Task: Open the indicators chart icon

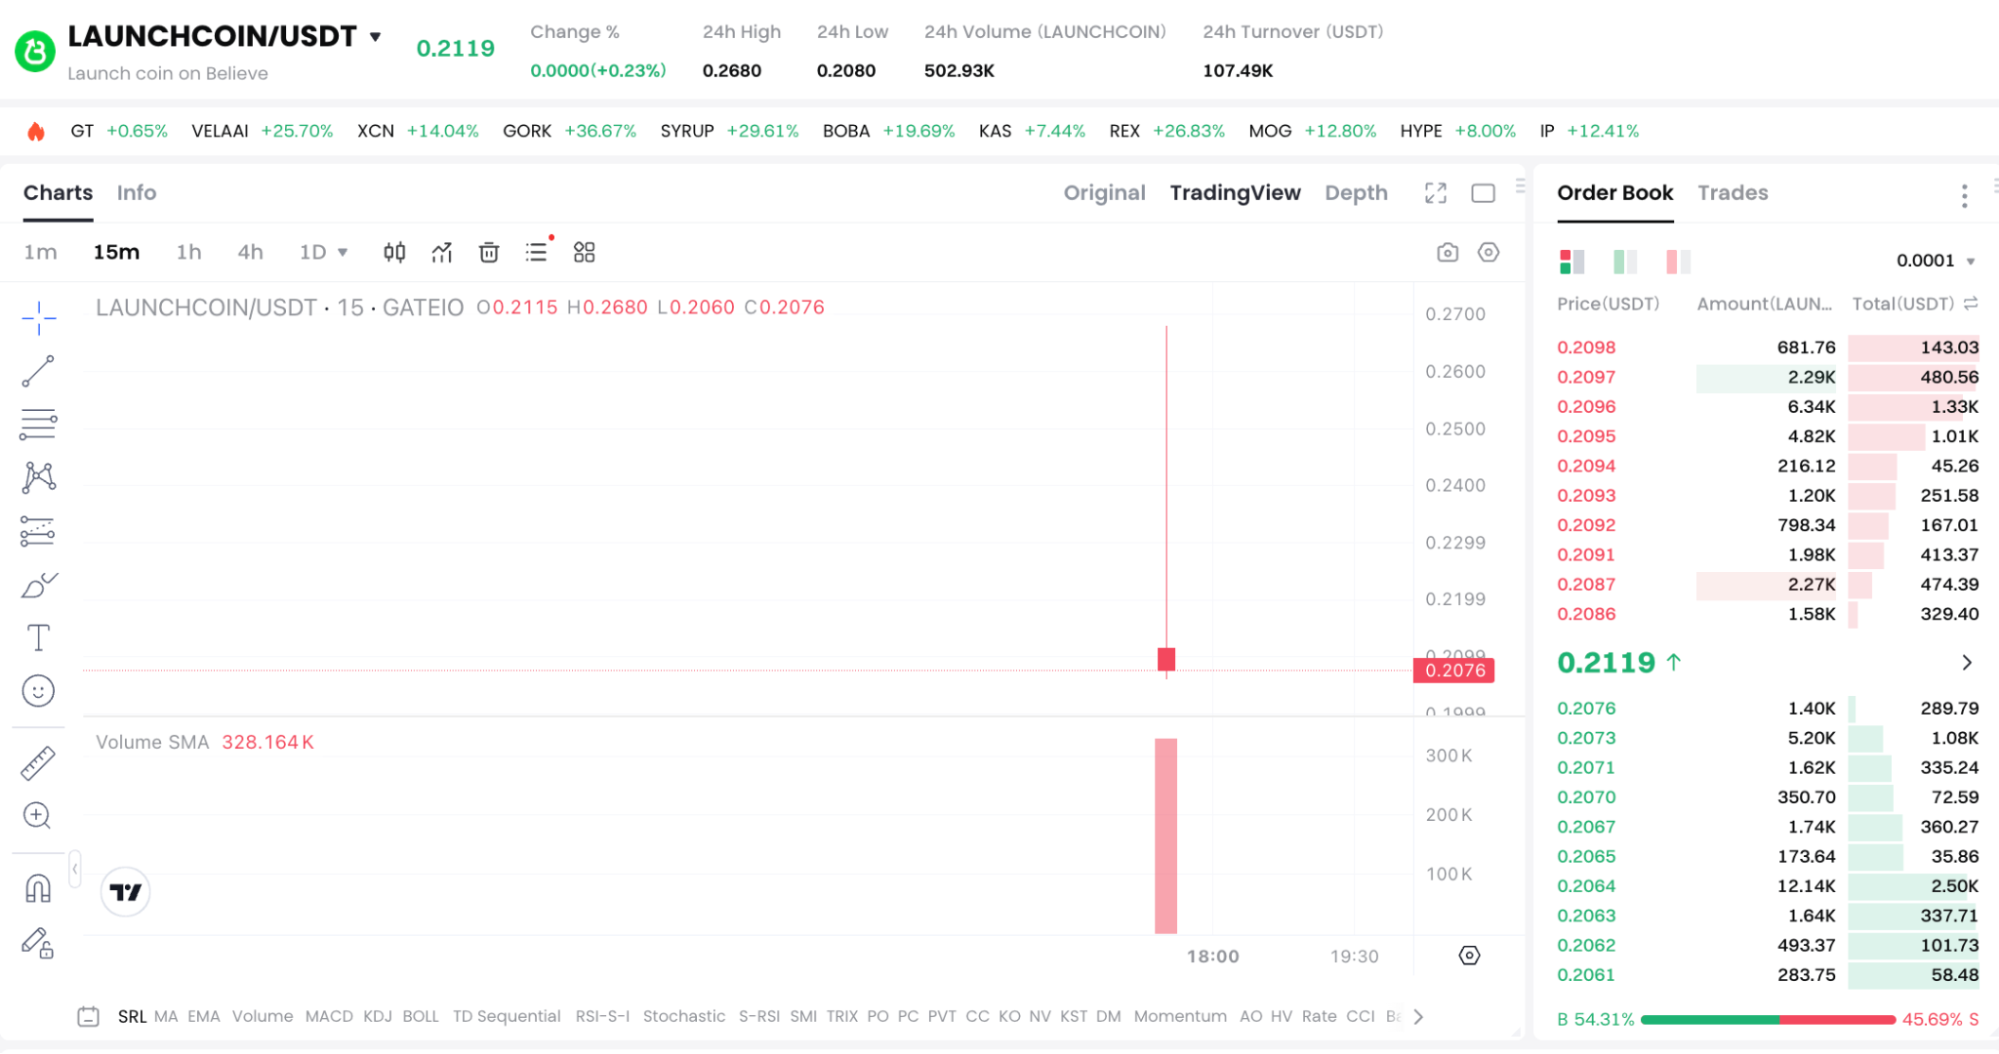Action: [x=442, y=252]
